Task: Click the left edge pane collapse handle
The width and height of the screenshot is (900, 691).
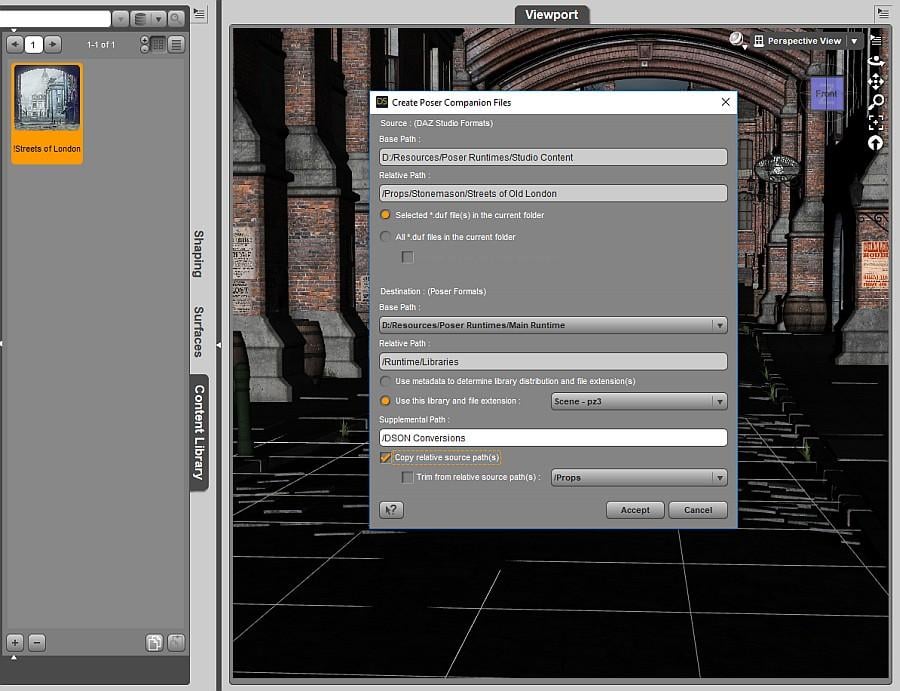Action: 2,343
